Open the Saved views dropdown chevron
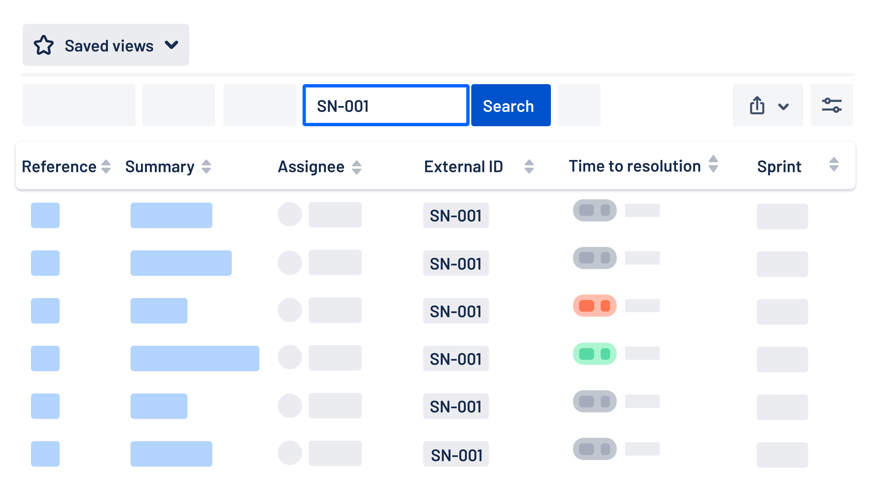This screenshot has width=871, height=496. [171, 45]
